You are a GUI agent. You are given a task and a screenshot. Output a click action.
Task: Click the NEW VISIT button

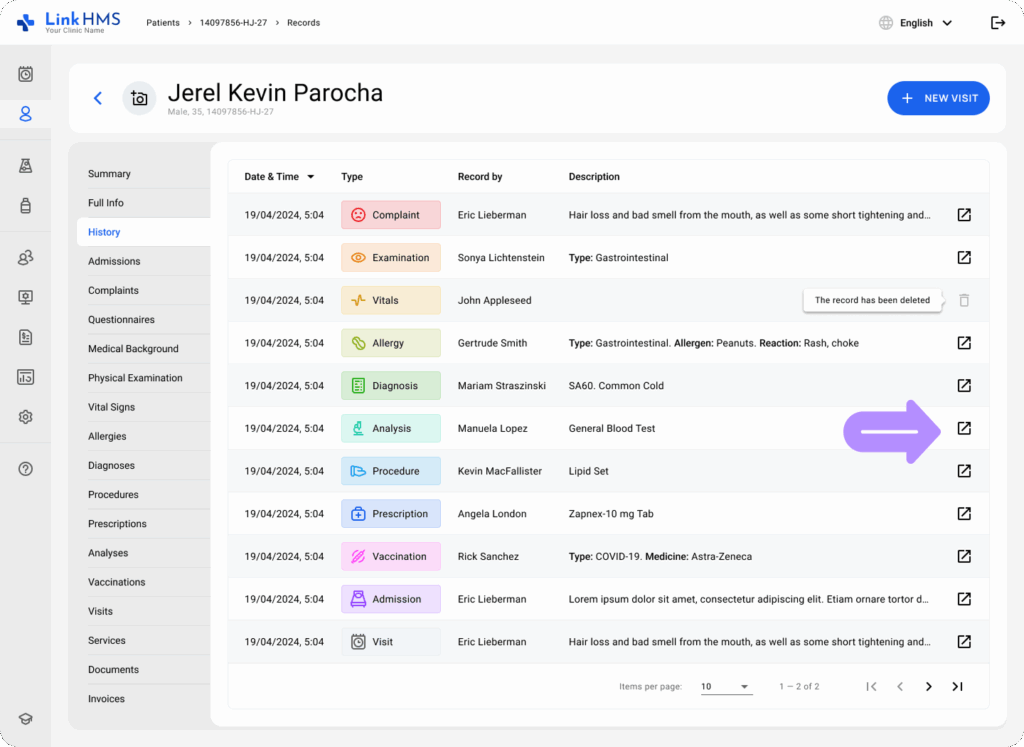[x=938, y=98]
